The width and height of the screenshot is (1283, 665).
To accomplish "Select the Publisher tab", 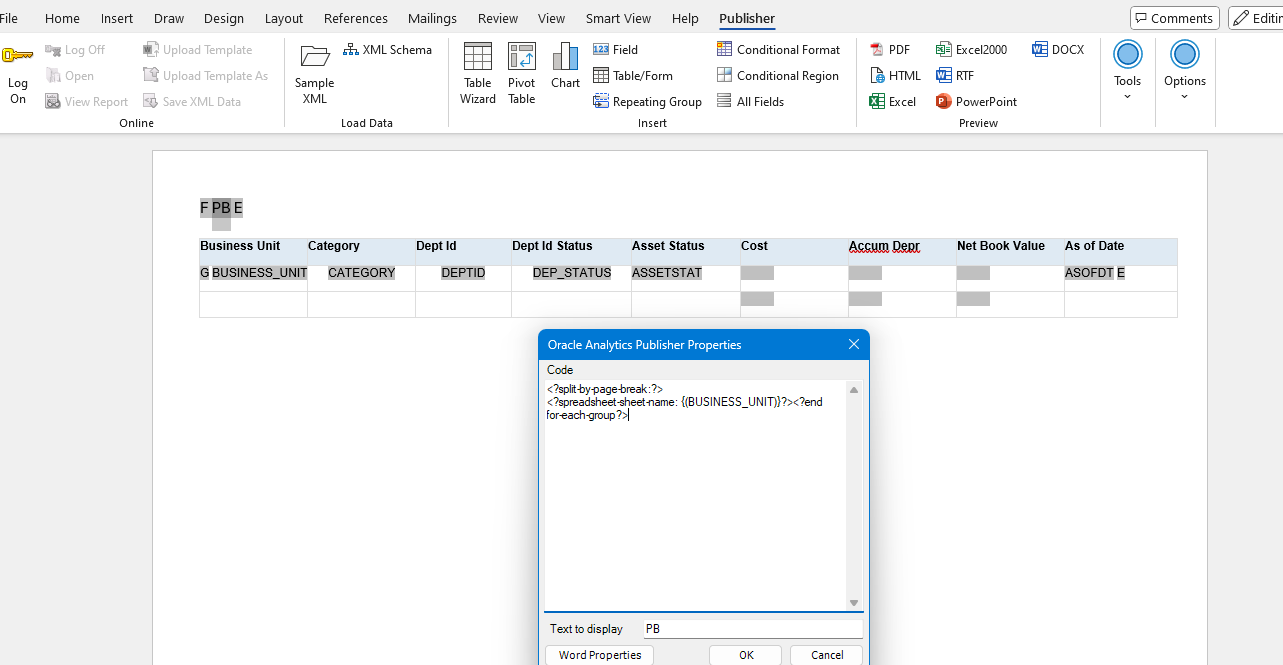I will (x=747, y=18).
